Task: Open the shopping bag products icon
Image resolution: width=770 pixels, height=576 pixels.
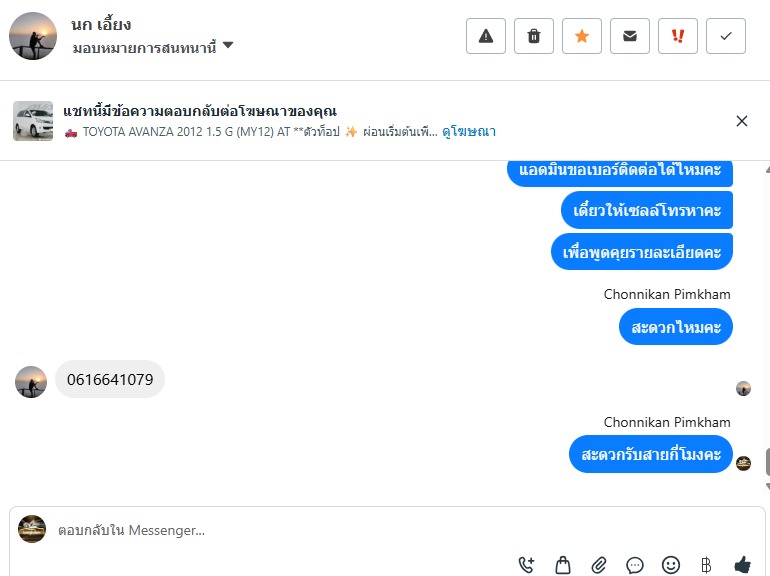Action: 563,565
